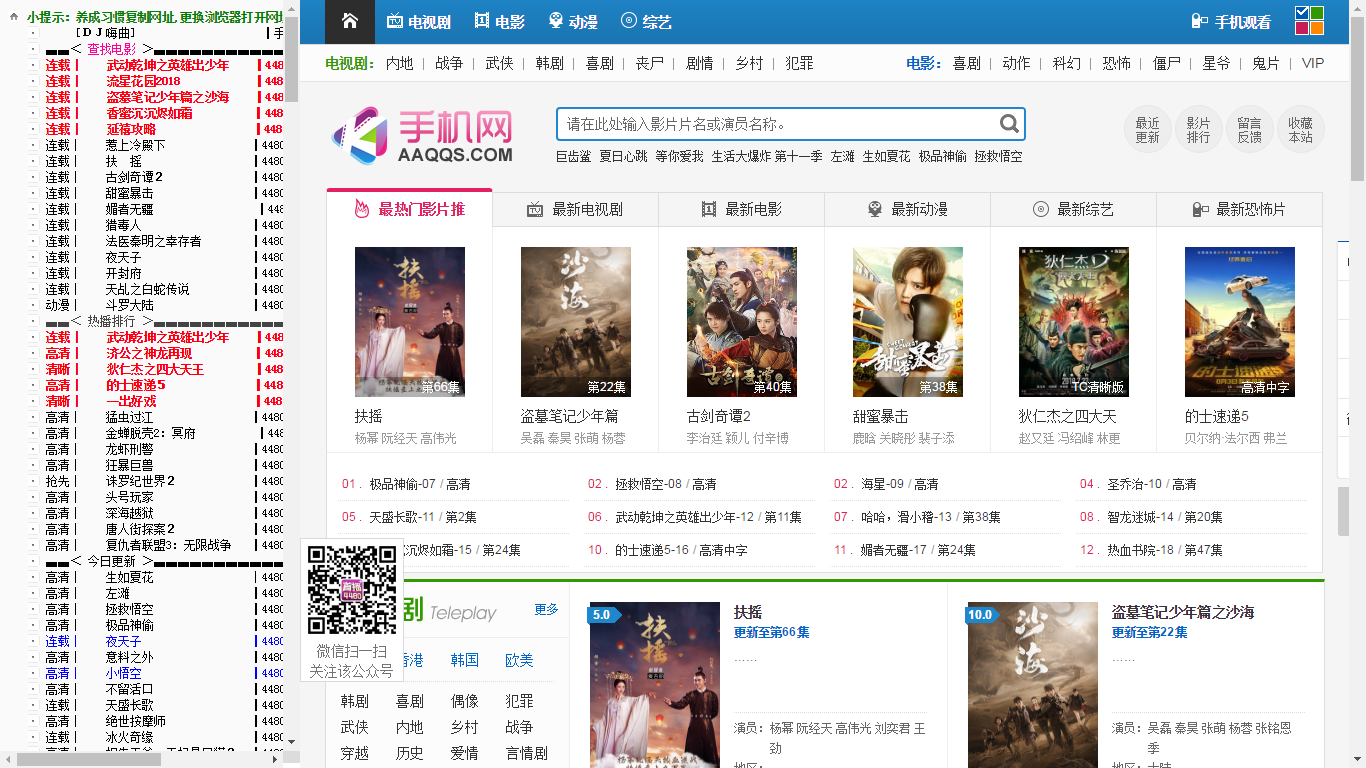Click the magnifier search icon
This screenshot has height=768, width=1366.
click(1009, 124)
